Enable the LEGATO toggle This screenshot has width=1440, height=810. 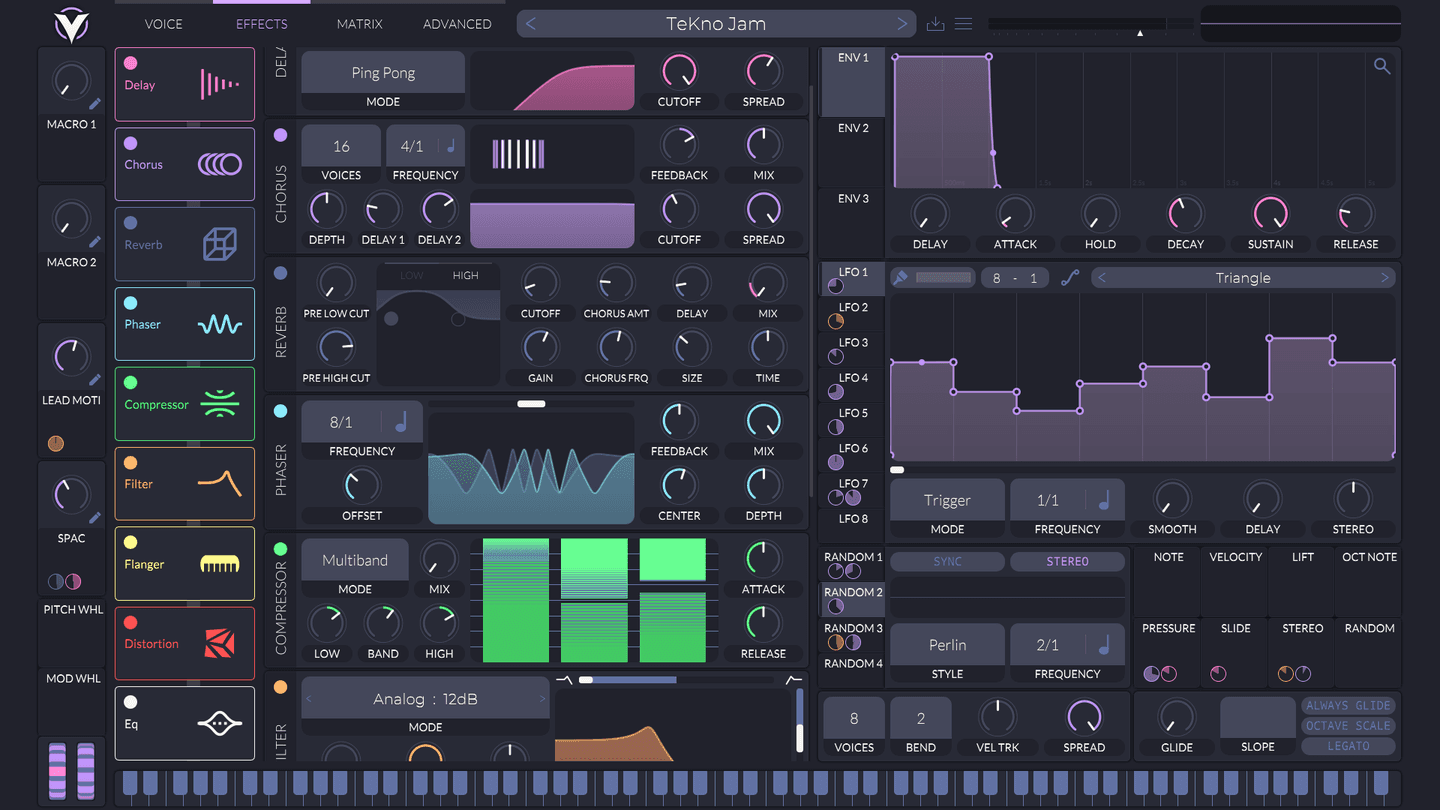click(1348, 746)
